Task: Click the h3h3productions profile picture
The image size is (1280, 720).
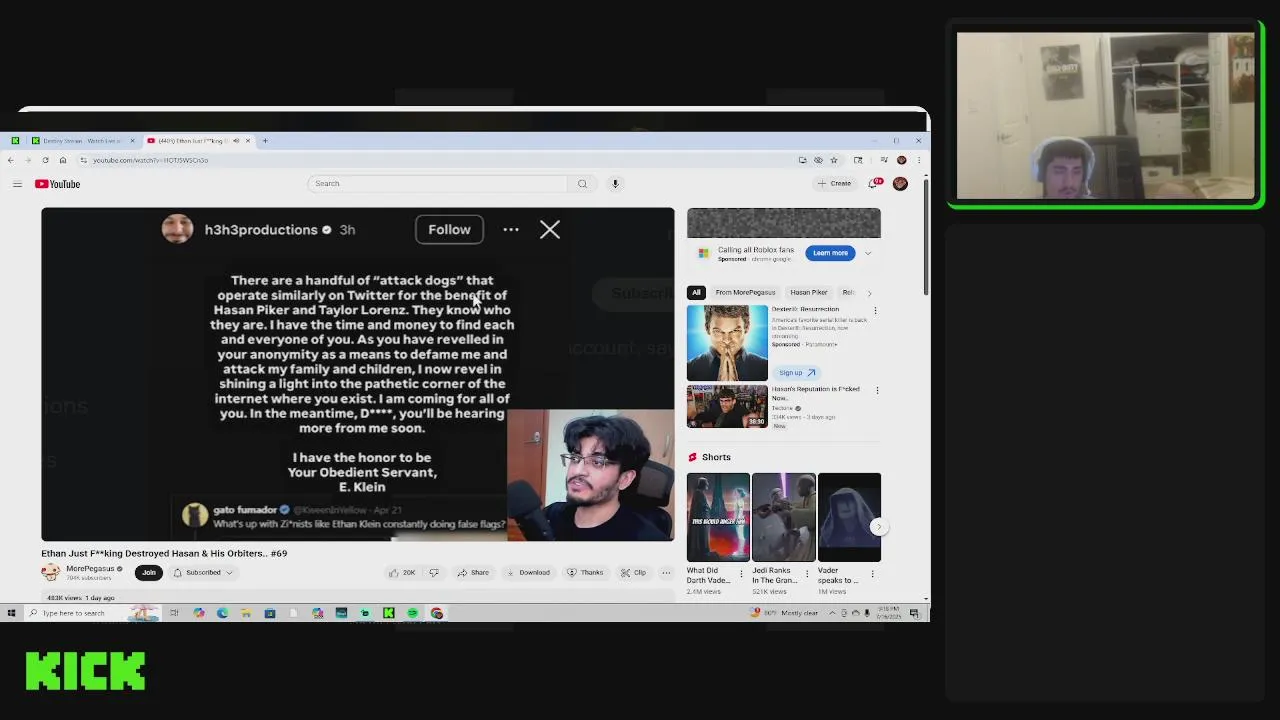Action: click(x=177, y=228)
